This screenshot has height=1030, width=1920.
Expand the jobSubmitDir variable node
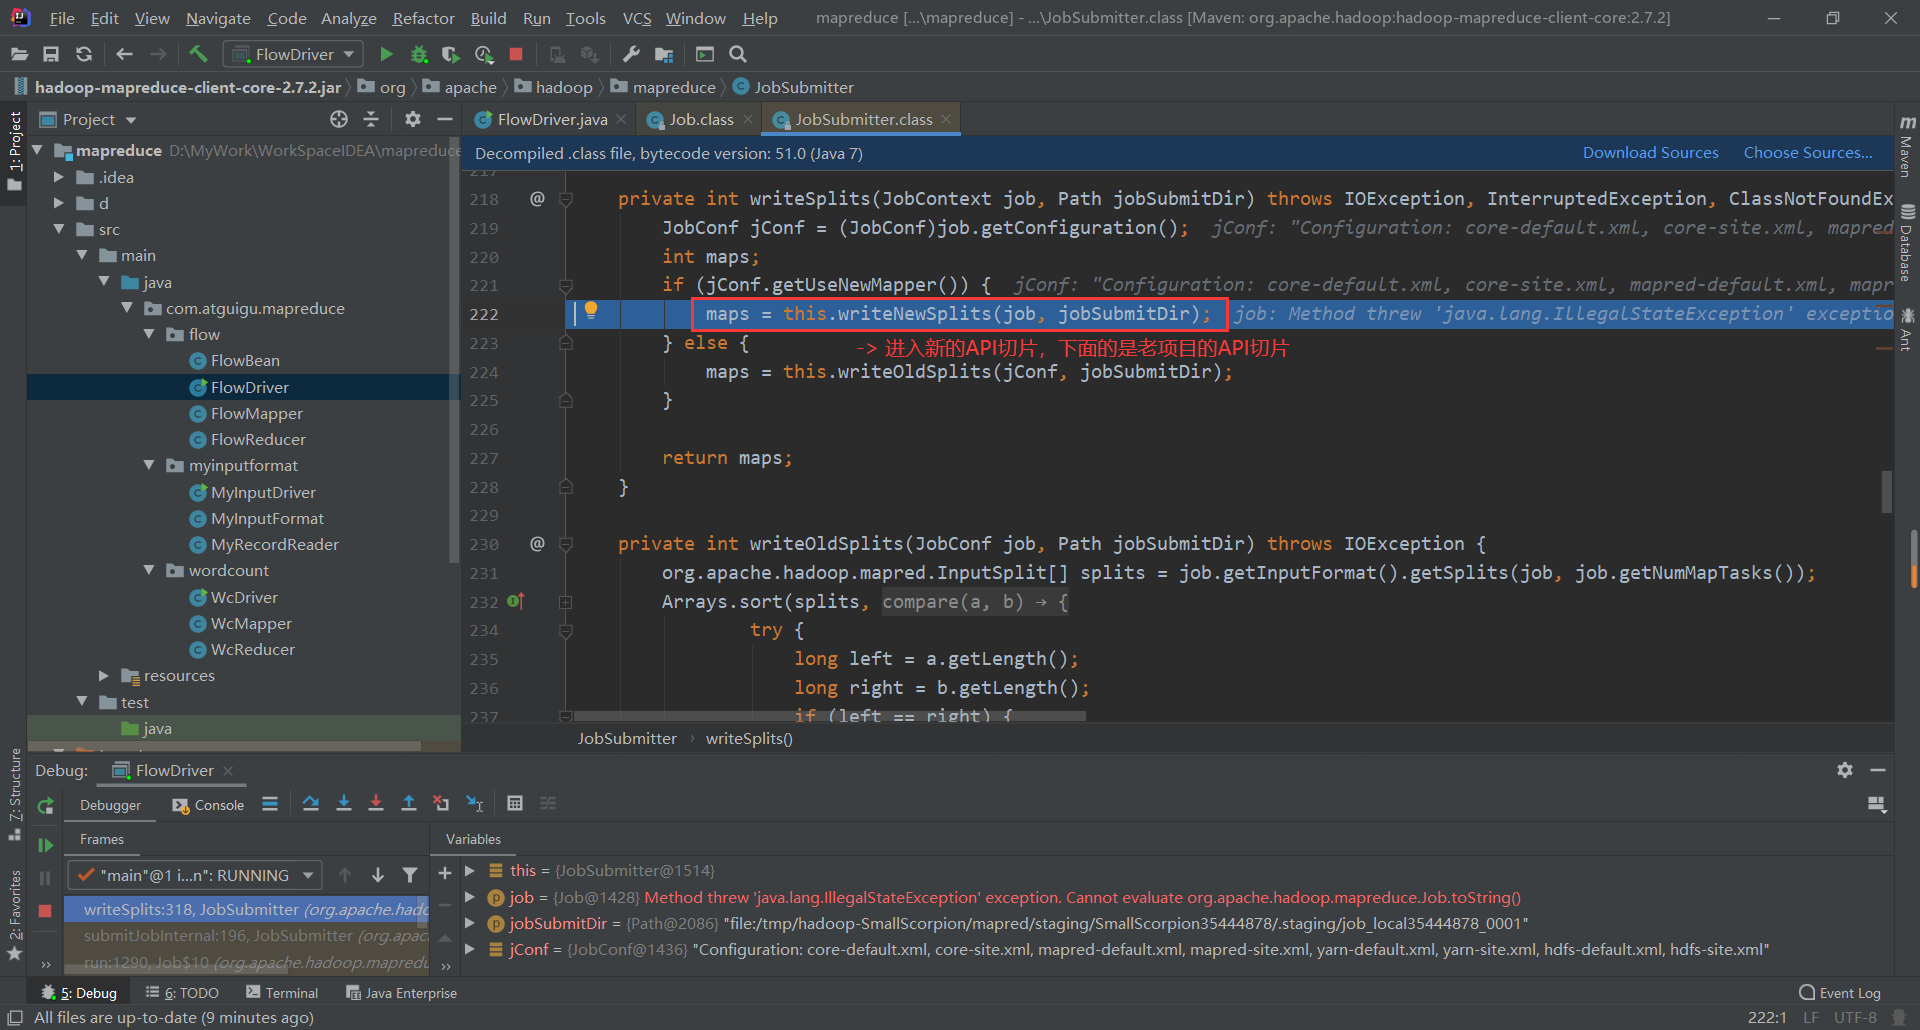[x=470, y=923]
